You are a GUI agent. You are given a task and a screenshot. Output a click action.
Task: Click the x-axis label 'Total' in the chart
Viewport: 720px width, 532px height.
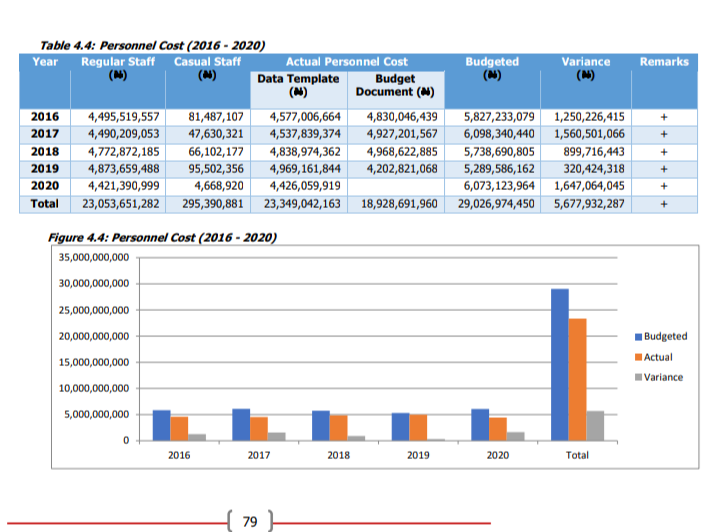[x=577, y=455]
